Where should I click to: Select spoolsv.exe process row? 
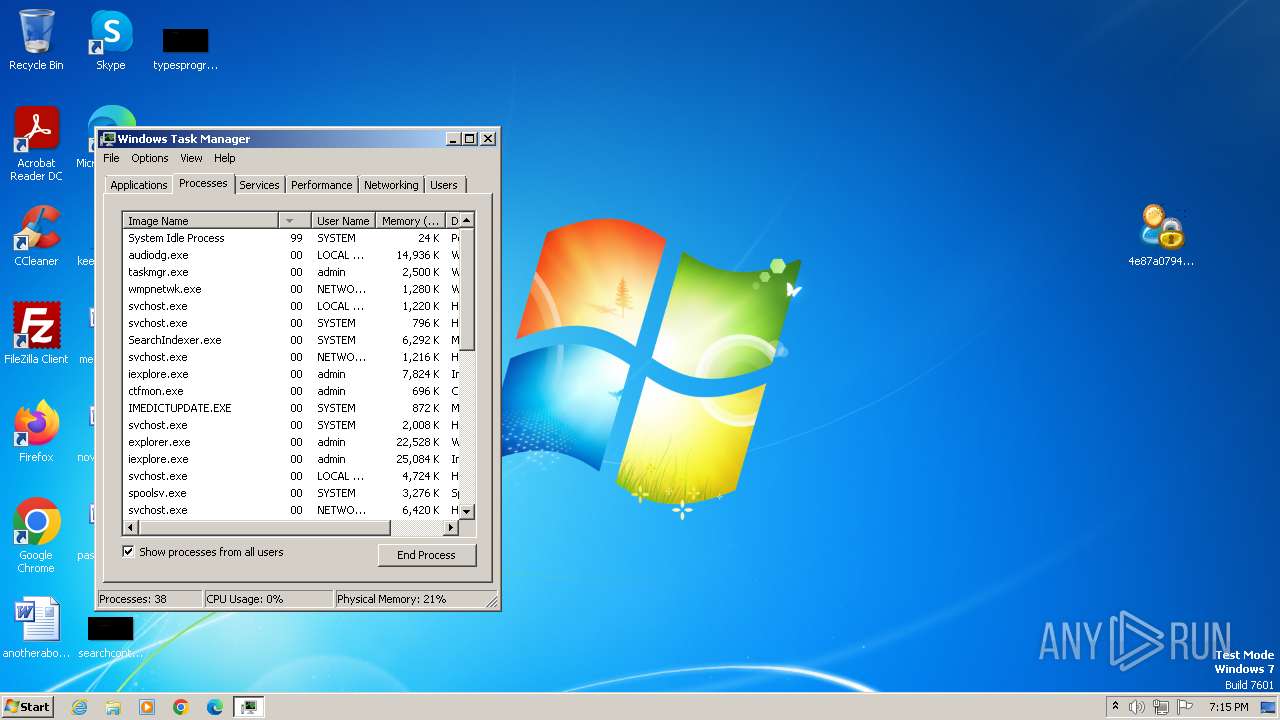(290, 493)
